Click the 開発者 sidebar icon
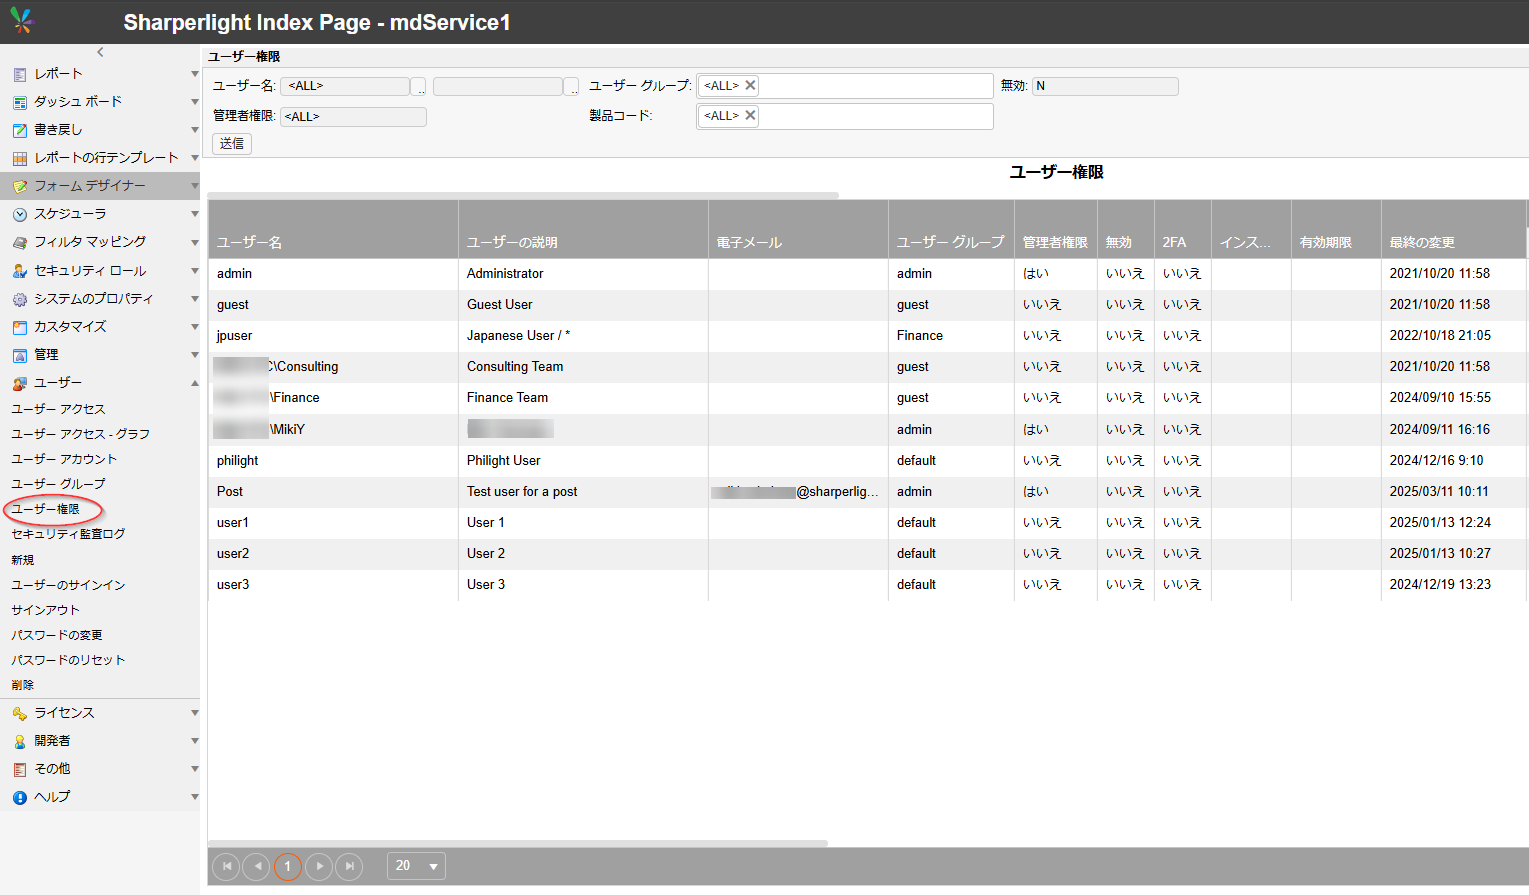Image resolution: width=1529 pixels, height=895 pixels. [x=20, y=741]
